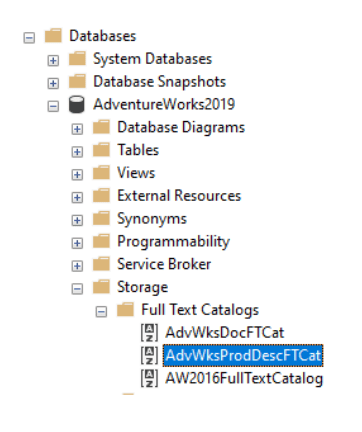Viewport: 362px width, 432px height.
Task: Click the Tables folder icon
Action: tap(101, 150)
